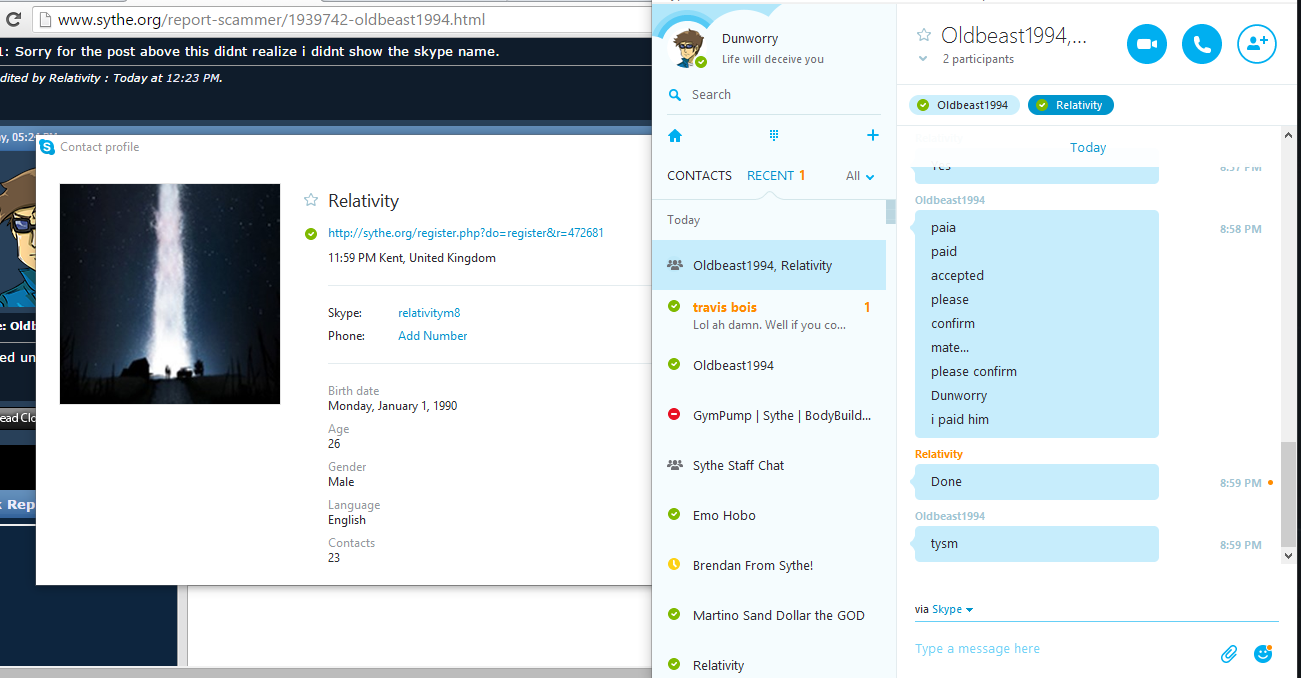
Task: Open the travis bois conversation
Action: click(769, 315)
